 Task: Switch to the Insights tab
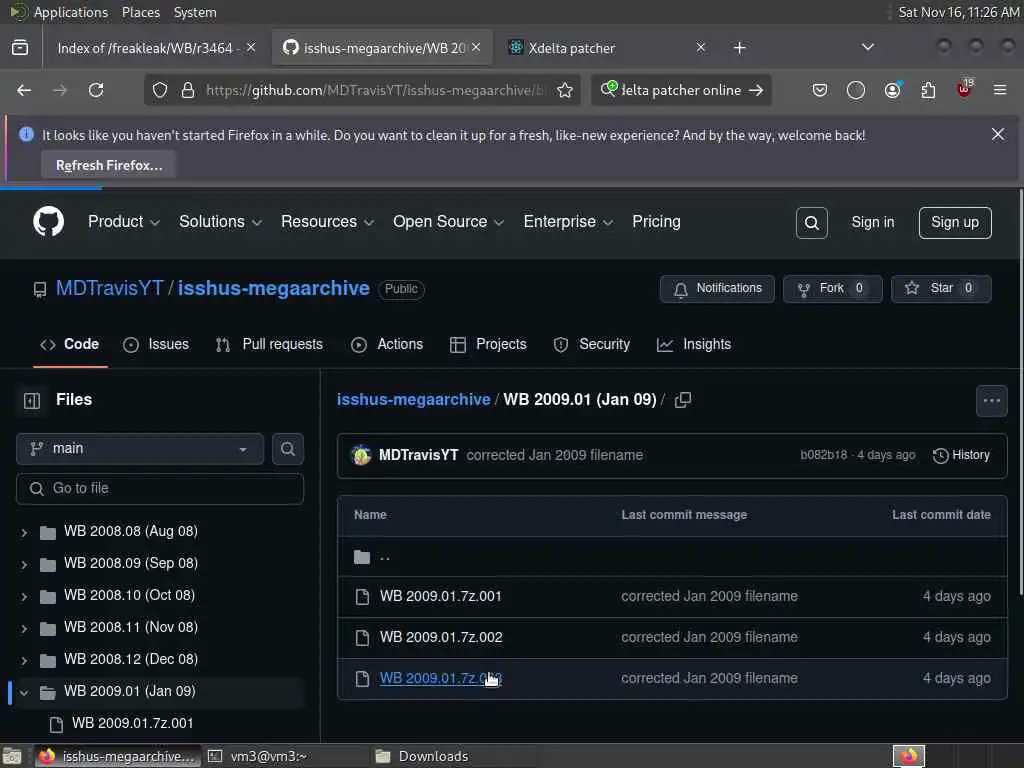click(x=694, y=344)
